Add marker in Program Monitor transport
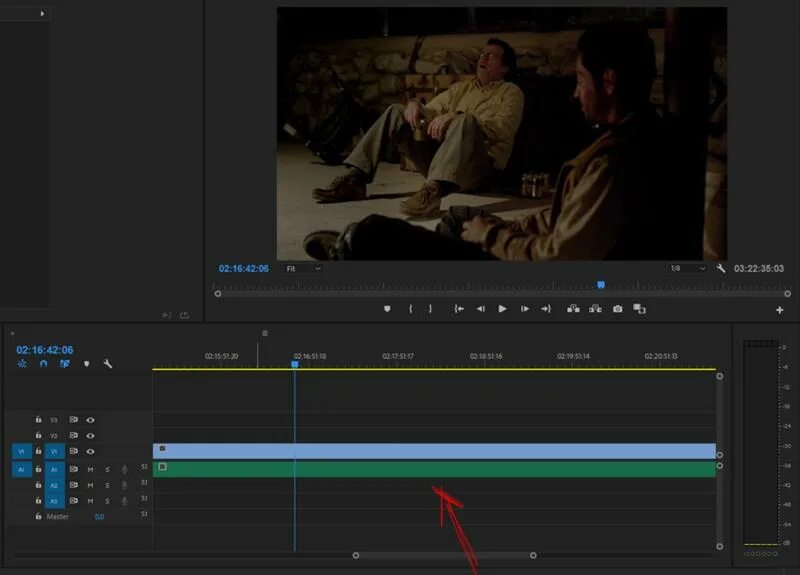The image size is (800, 575). [x=387, y=309]
